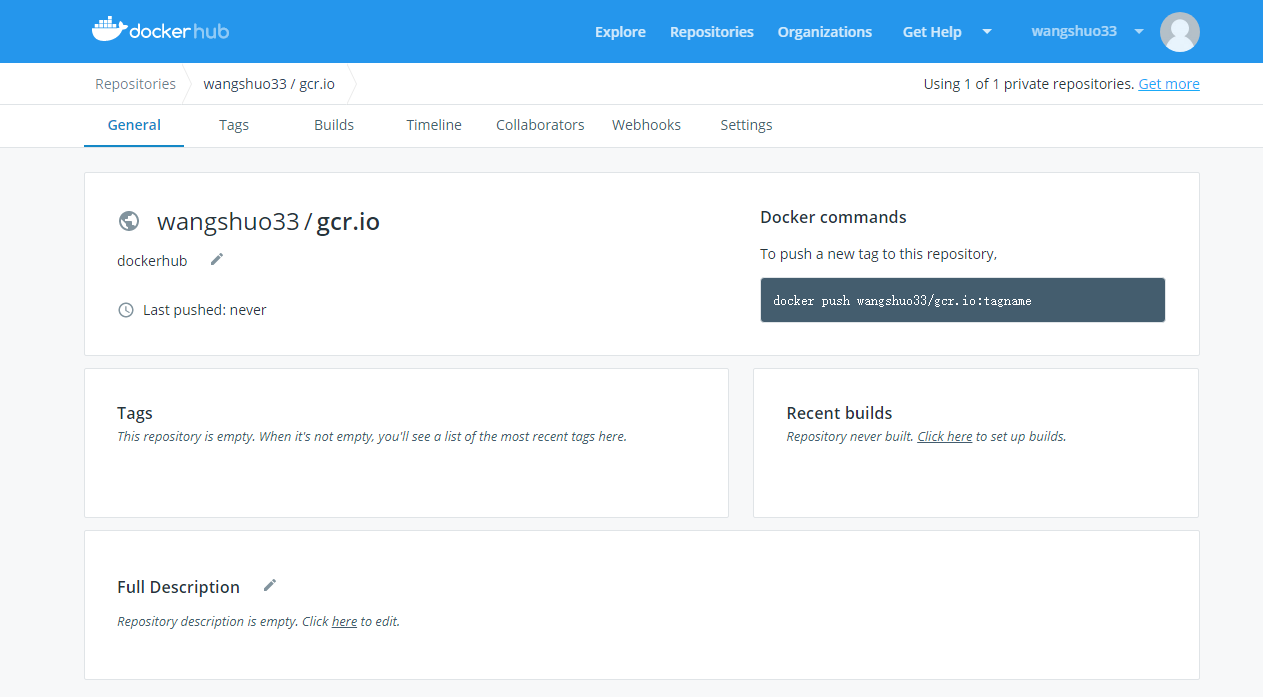The height and width of the screenshot is (697, 1263).
Task: Click 'This repository is empty' message
Action: click(x=372, y=436)
